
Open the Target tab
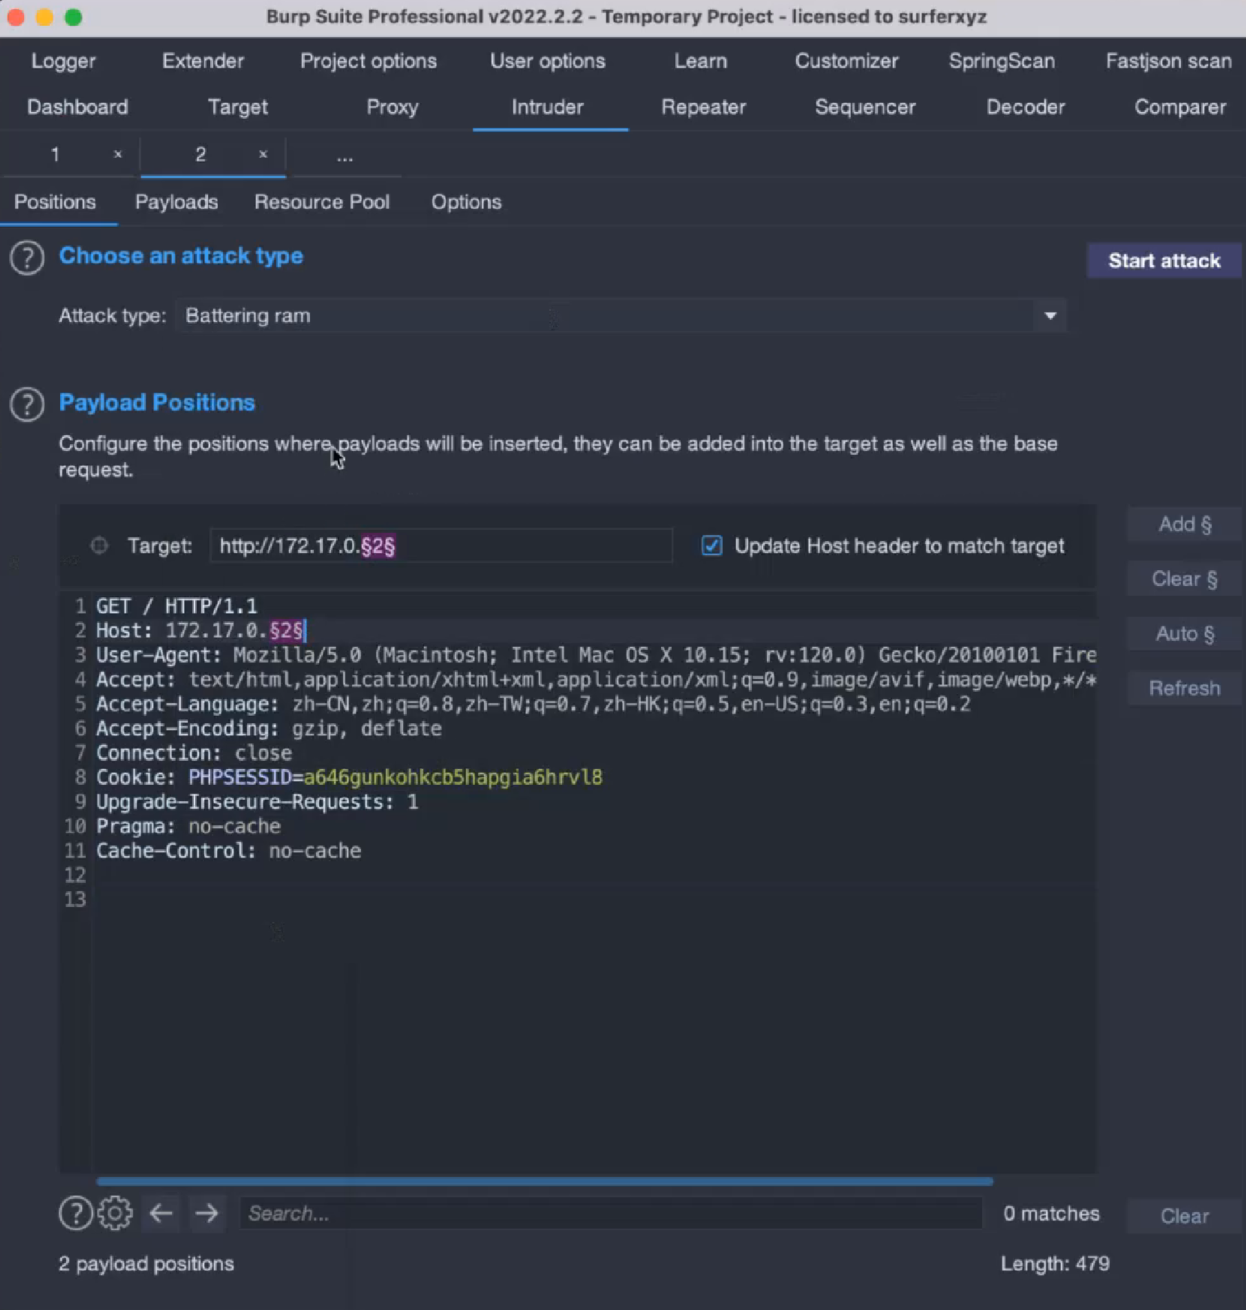pyautogui.click(x=238, y=107)
